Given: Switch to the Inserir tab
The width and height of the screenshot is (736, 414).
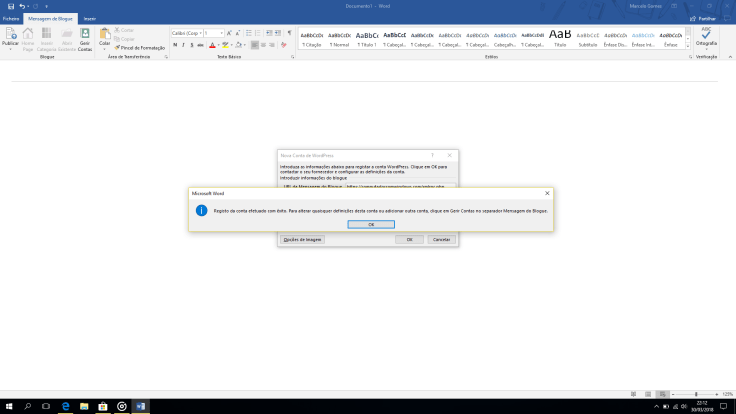Looking at the screenshot, I should (90, 18).
